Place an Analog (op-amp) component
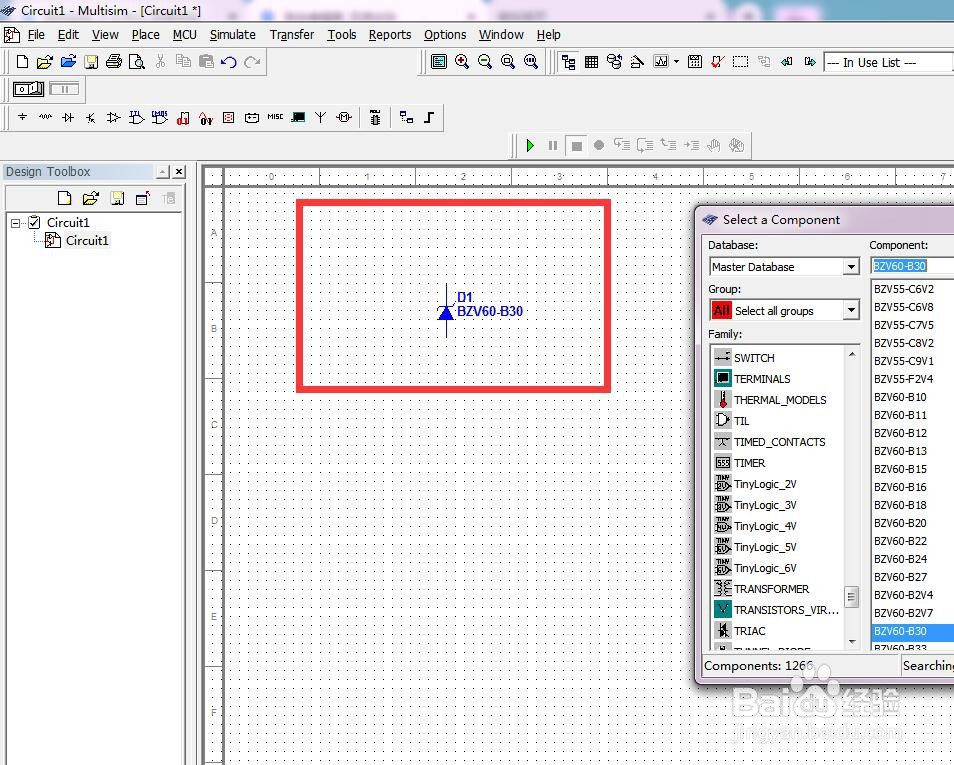Viewport: 954px width, 765px height. (x=113, y=117)
